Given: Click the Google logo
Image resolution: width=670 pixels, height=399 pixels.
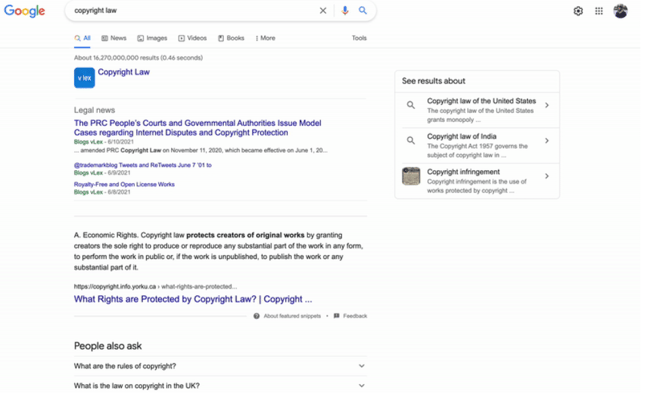Looking at the screenshot, I should click(24, 11).
